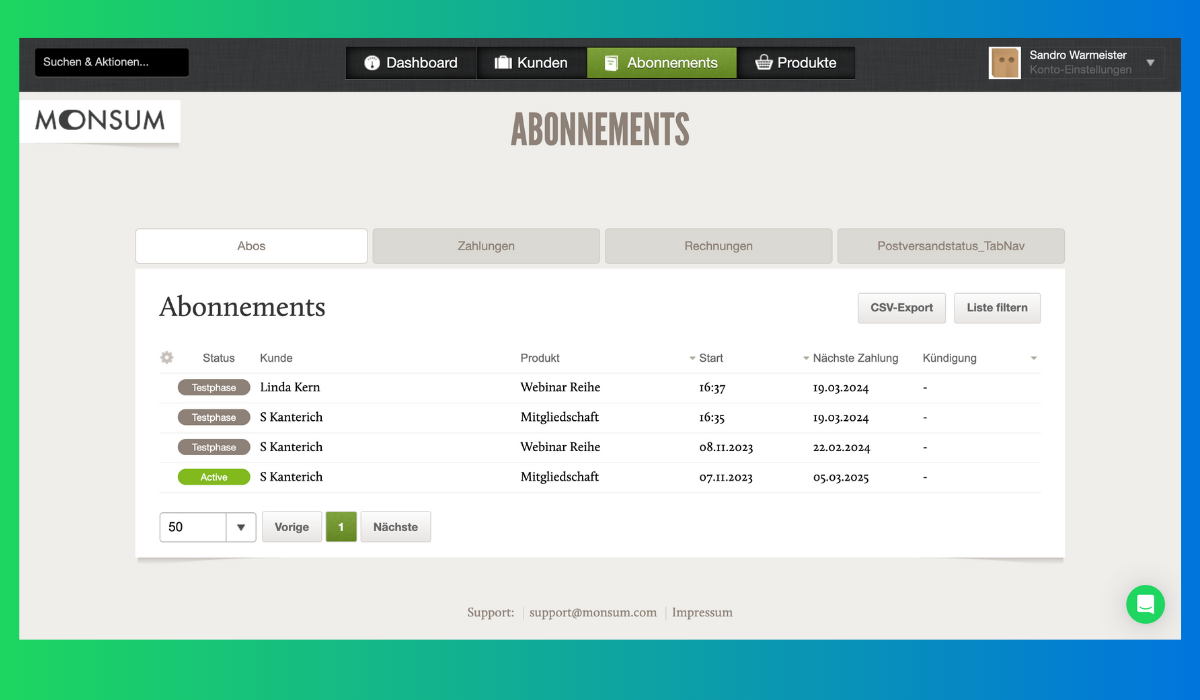This screenshot has height=700, width=1200.
Task: Open the Linda Kern subscription row
Action: click(x=600, y=387)
